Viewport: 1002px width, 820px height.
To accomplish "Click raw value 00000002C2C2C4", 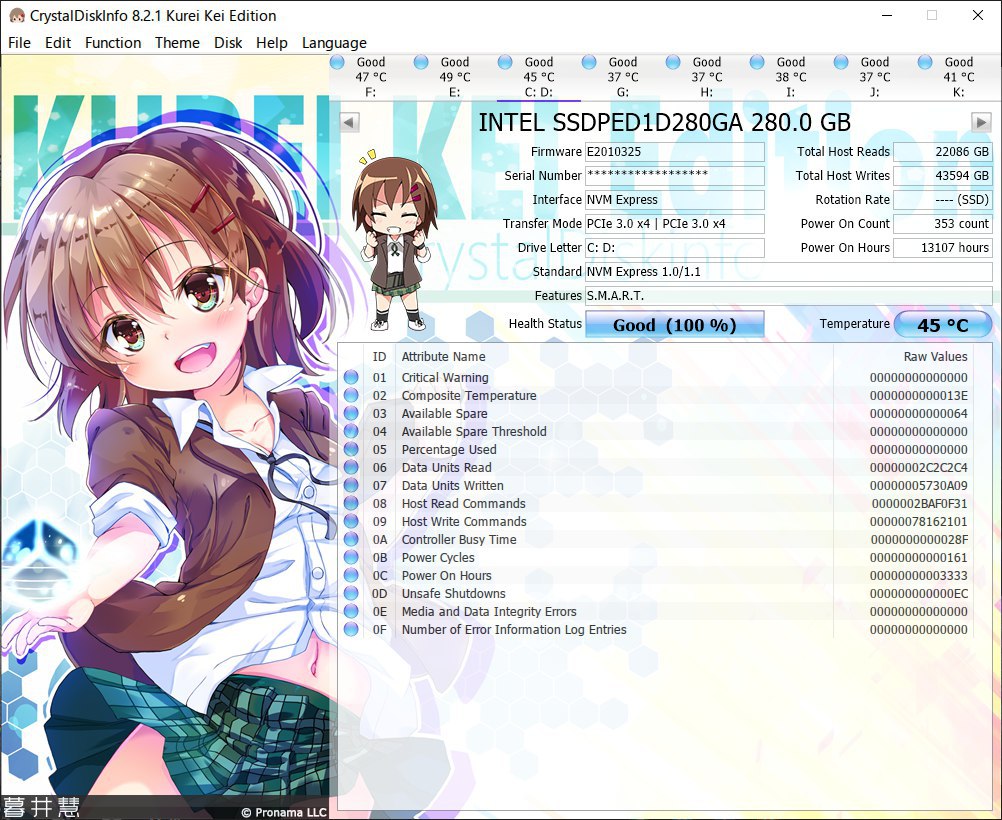I will [x=918, y=467].
